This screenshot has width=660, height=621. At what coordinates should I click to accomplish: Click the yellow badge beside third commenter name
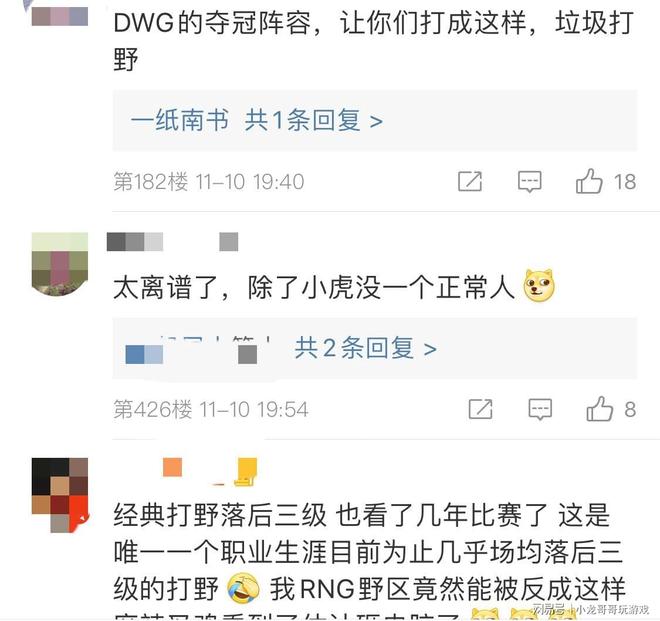pyautogui.click(x=246, y=472)
